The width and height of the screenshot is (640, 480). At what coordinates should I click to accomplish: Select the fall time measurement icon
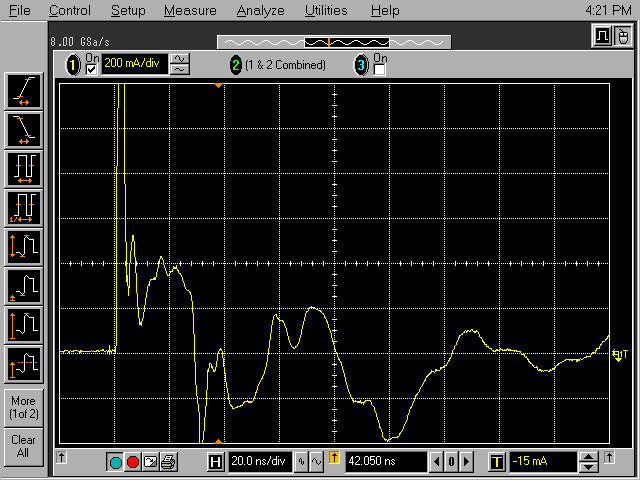pos(24,130)
